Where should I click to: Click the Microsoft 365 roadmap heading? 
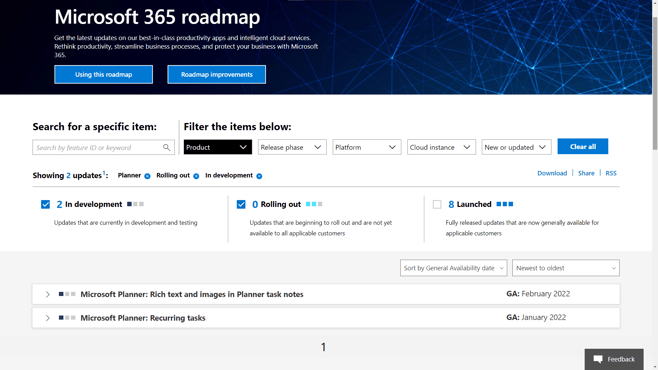157,17
